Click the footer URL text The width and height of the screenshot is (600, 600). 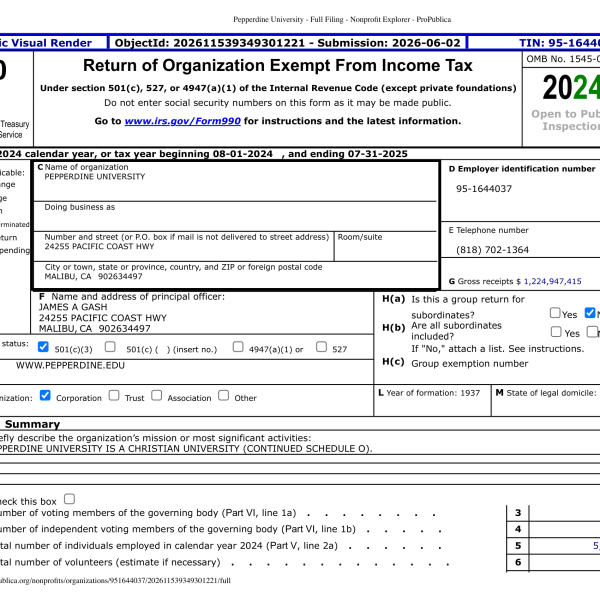pos(115,580)
